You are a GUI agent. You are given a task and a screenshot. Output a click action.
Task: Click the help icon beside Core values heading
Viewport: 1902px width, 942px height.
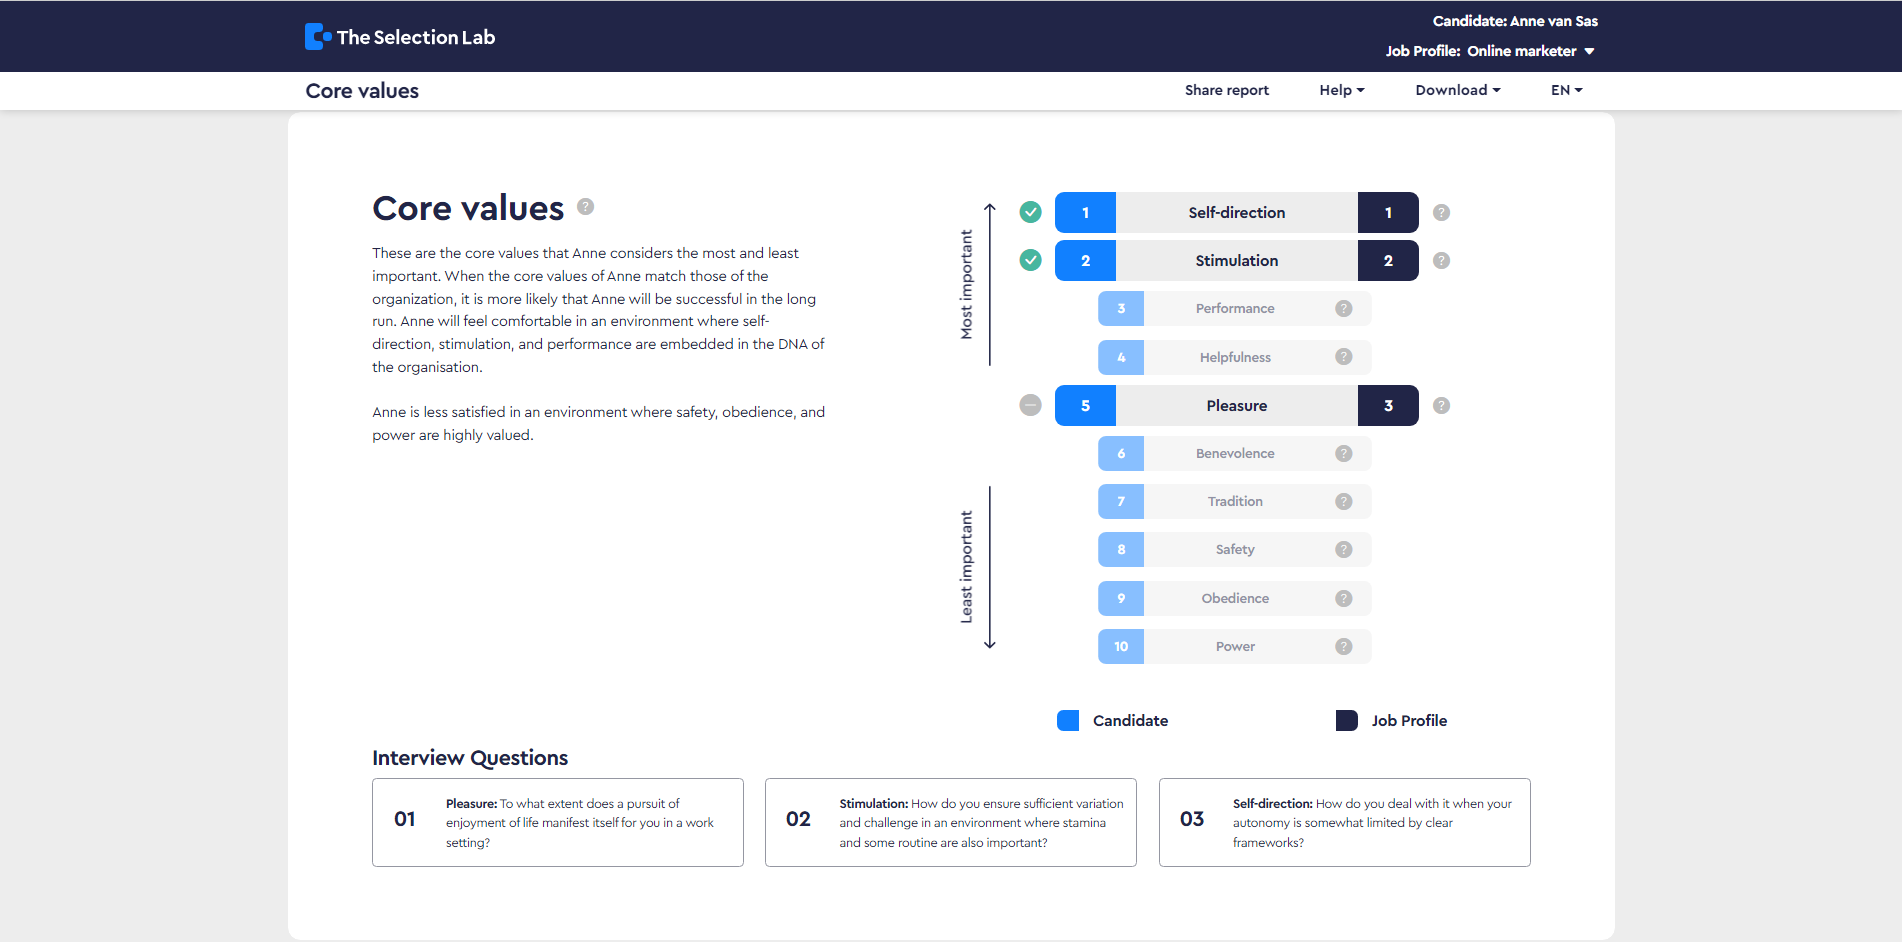click(586, 206)
